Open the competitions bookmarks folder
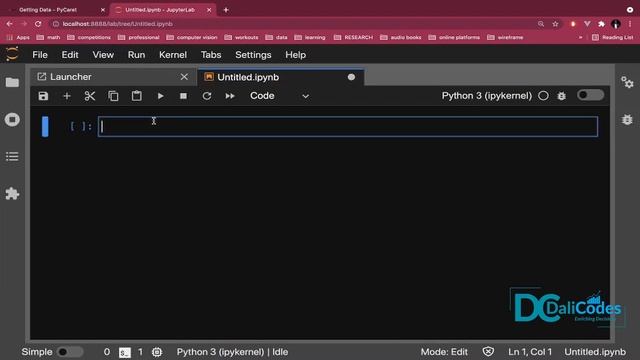Viewport: 640px width, 360px height. 89,37
